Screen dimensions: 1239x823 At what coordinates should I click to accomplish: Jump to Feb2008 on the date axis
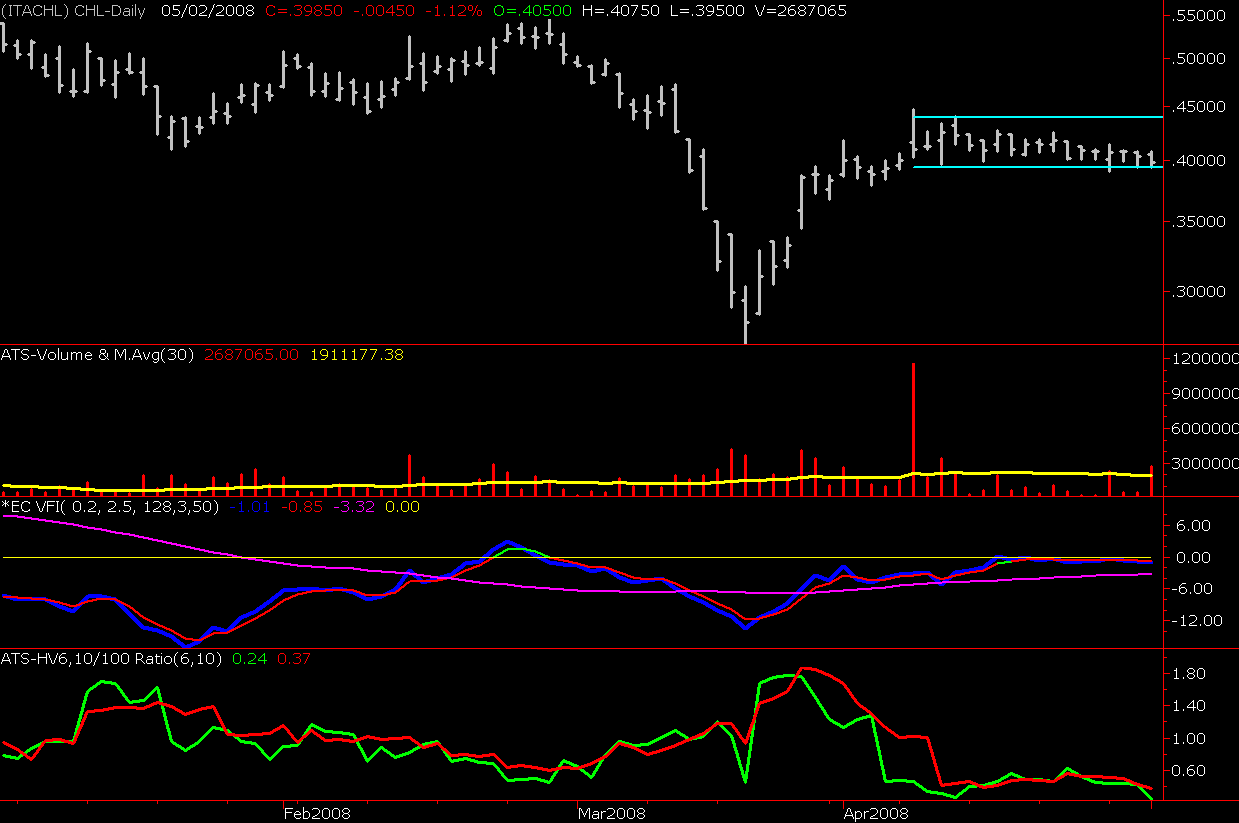317,813
